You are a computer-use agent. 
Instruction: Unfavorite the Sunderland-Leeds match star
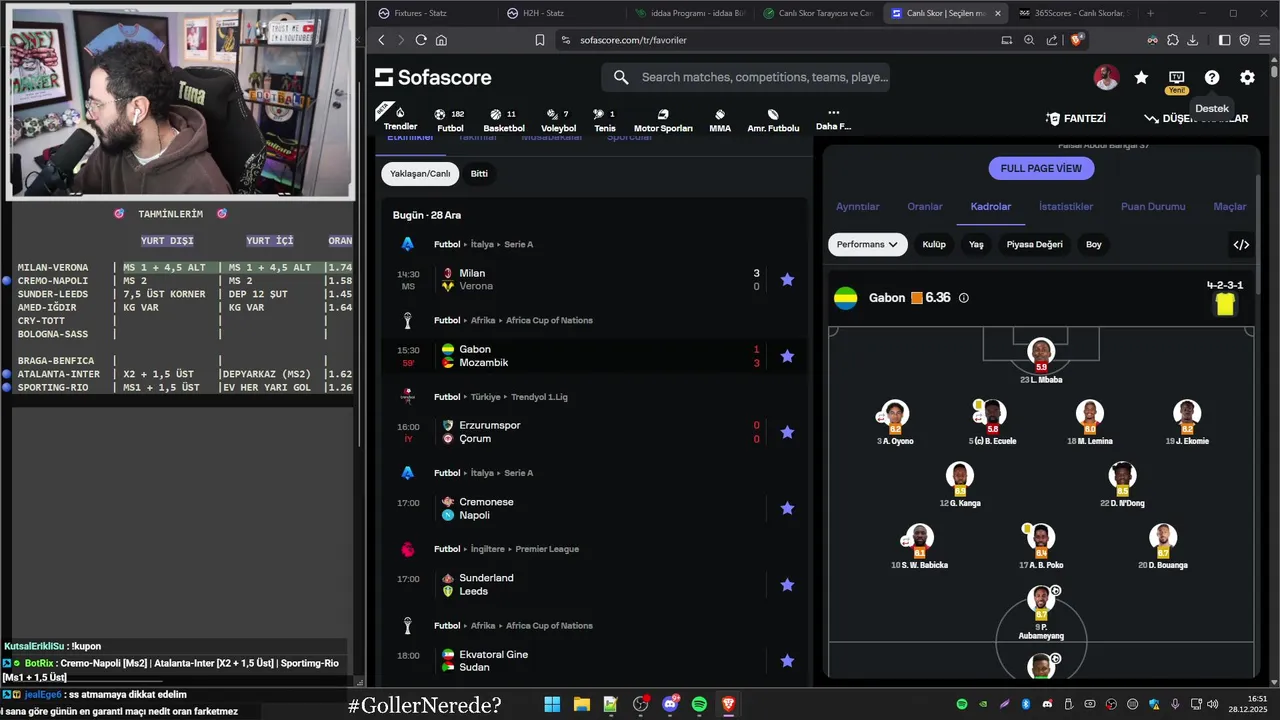(x=787, y=585)
